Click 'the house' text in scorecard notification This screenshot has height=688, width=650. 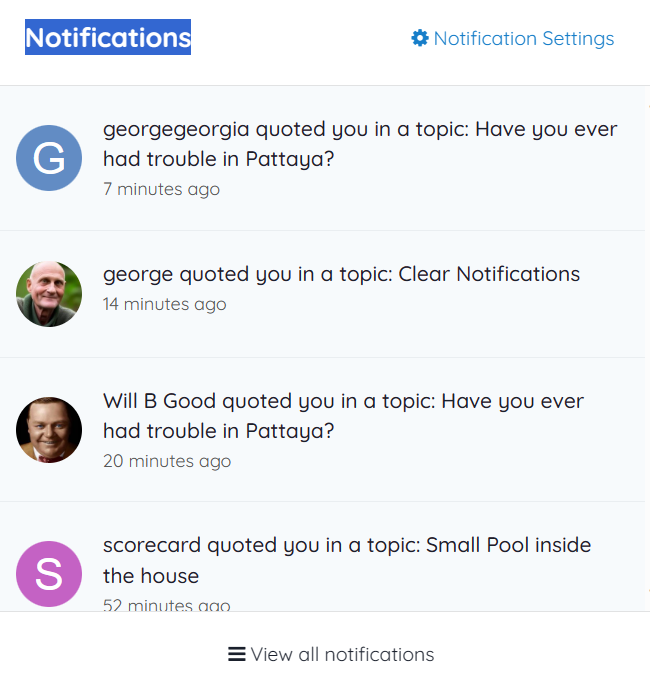(x=151, y=576)
